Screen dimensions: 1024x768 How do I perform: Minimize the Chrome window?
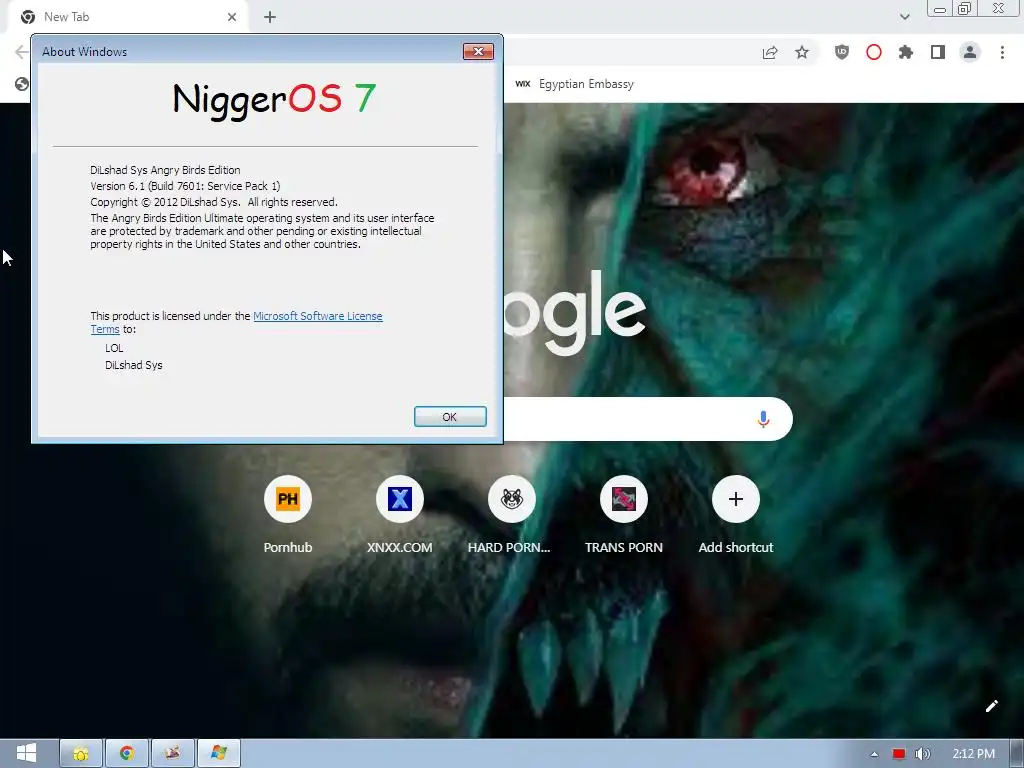[x=940, y=9]
